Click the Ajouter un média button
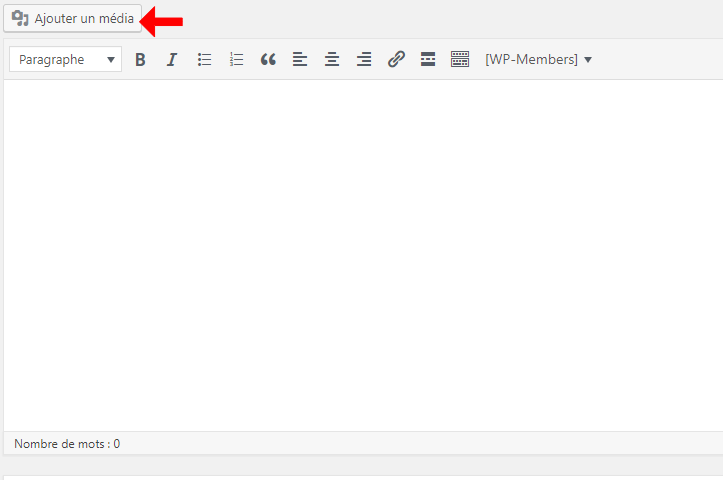 tap(72, 19)
